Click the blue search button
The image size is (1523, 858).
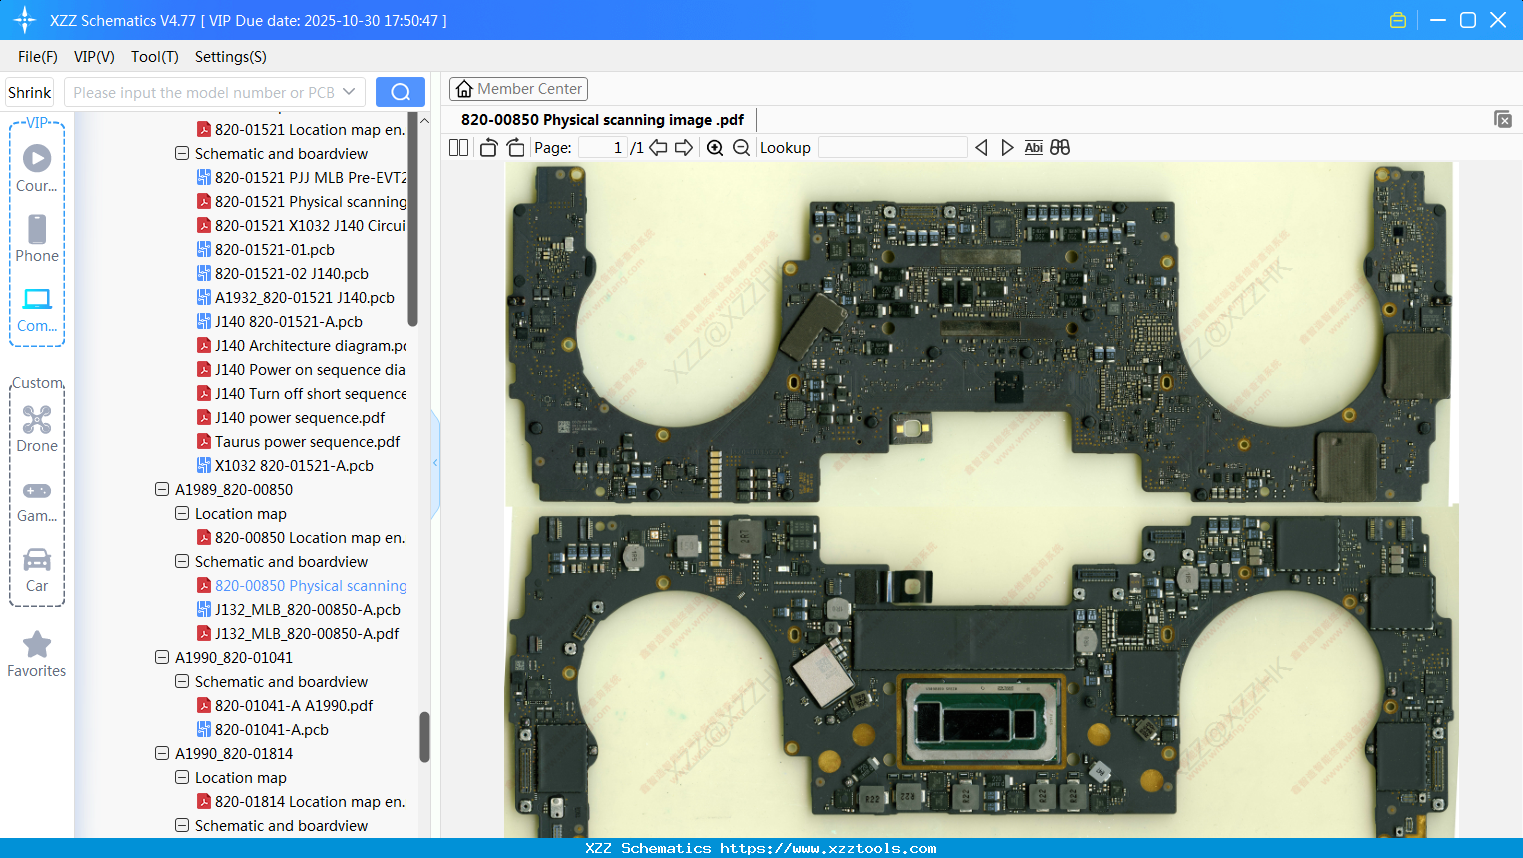(x=400, y=92)
